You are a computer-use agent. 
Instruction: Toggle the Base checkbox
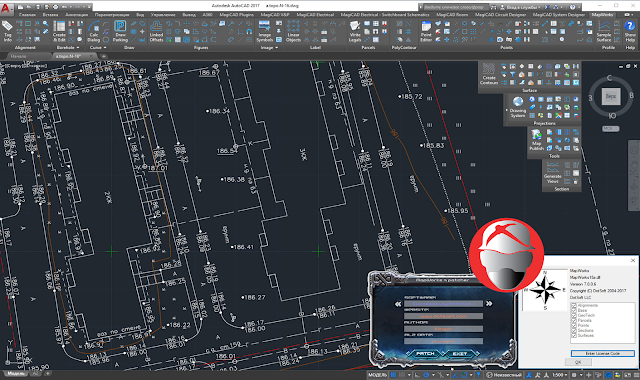coord(574,310)
